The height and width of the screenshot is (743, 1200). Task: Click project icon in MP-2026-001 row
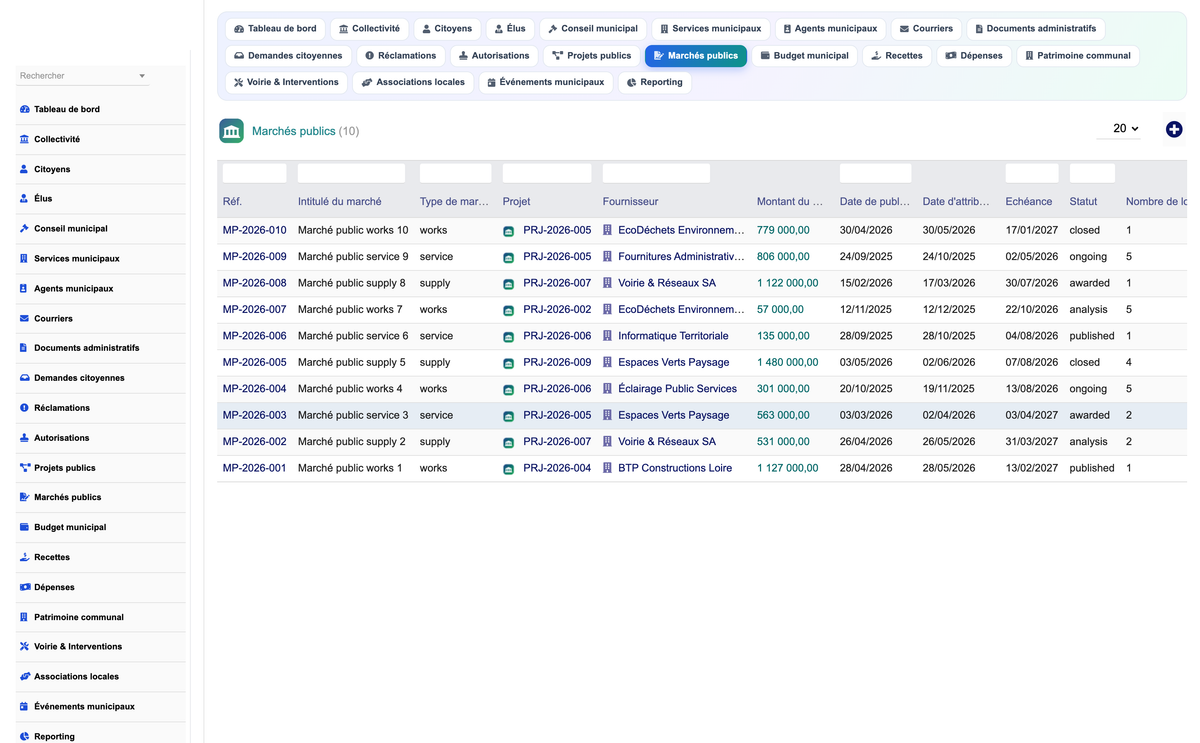(509, 469)
